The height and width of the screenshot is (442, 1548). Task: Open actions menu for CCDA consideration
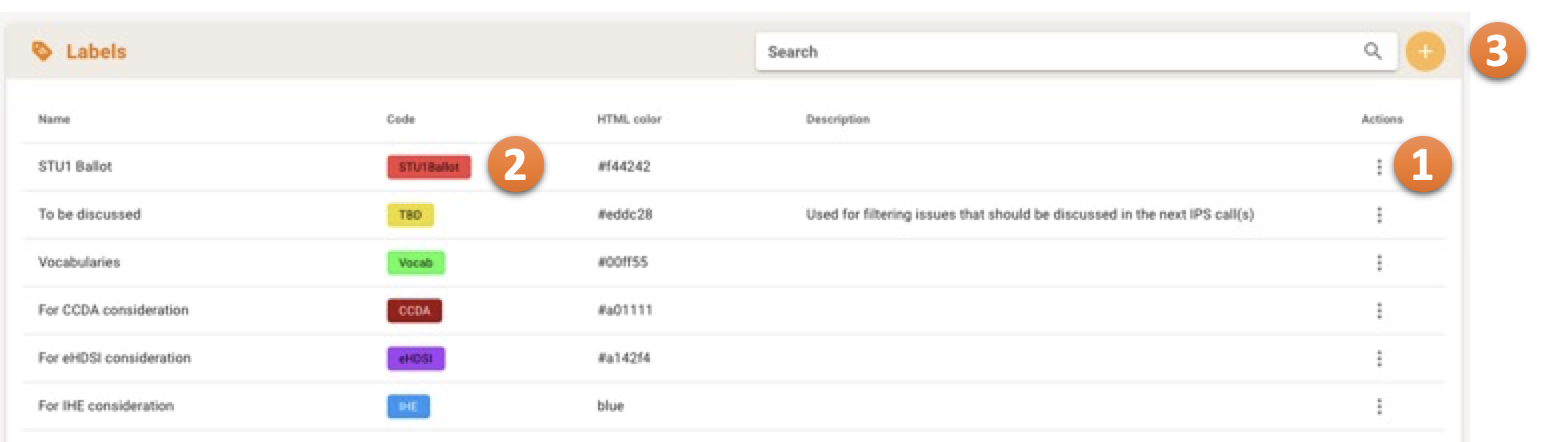click(1379, 311)
